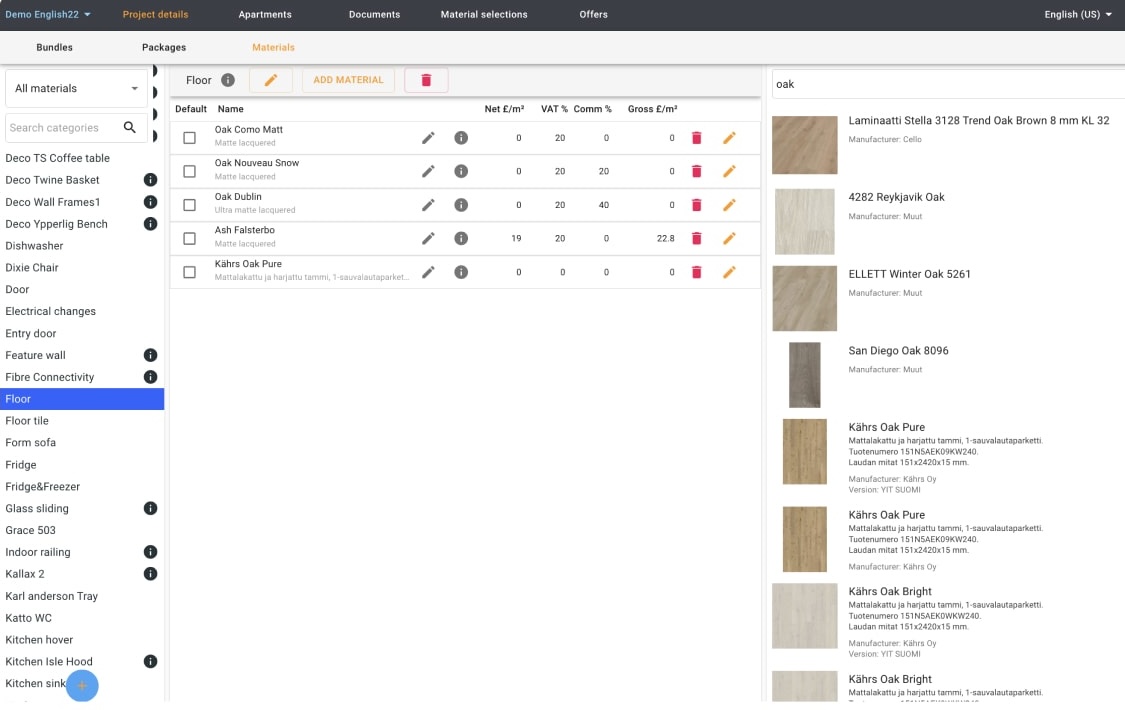Screen dimensions: 1125x710
Task: Delete Kährs Oak Pure row via red trash
Action: (x=696, y=272)
